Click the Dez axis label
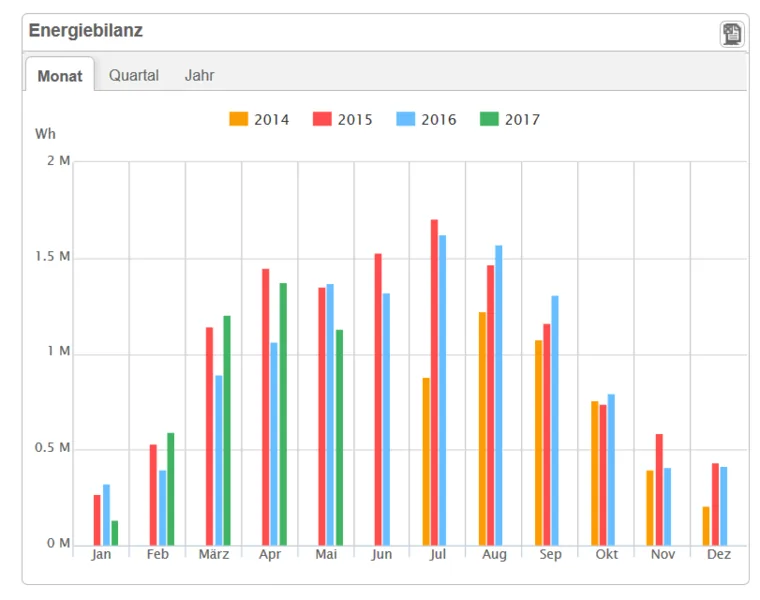This screenshot has width=760, height=600. (x=719, y=554)
